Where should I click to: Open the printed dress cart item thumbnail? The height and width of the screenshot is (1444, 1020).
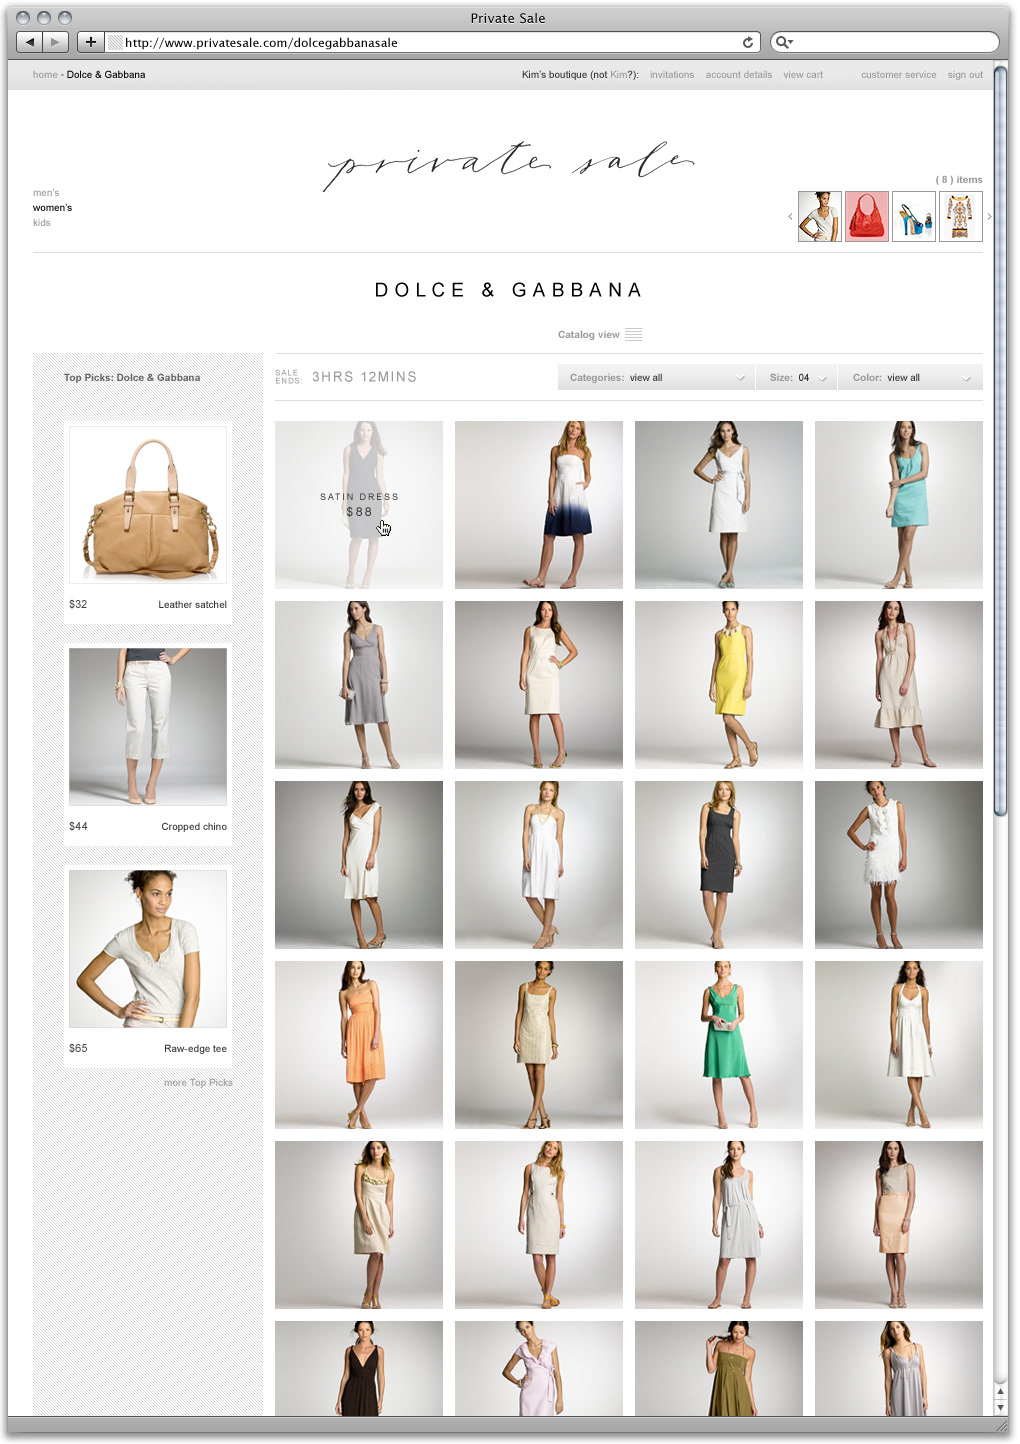pos(961,216)
